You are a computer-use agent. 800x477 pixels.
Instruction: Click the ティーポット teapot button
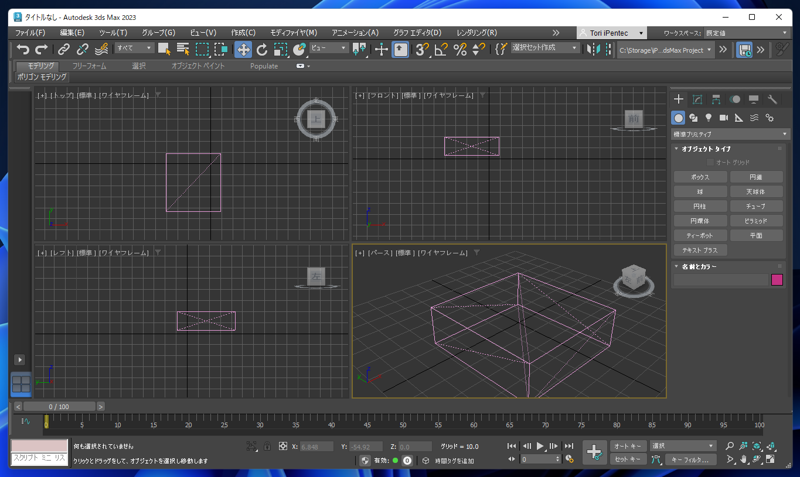pos(700,236)
